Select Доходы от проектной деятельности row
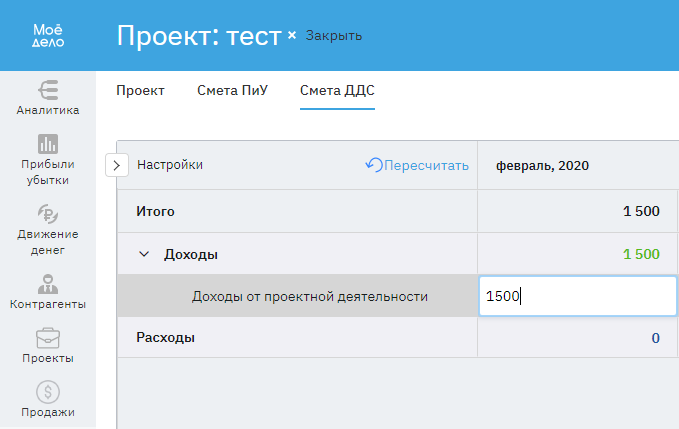The image size is (679, 429). coord(309,296)
